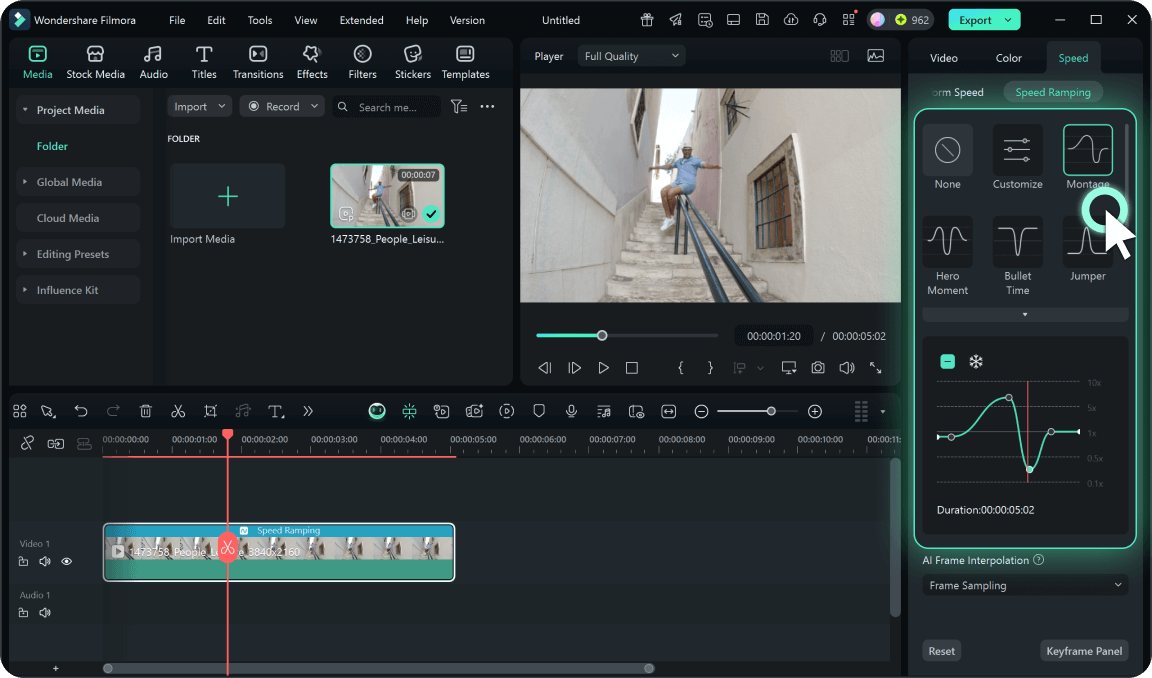Open the Stock Media tab
Viewport: 1152px width, 678px height.
[x=96, y=62]
